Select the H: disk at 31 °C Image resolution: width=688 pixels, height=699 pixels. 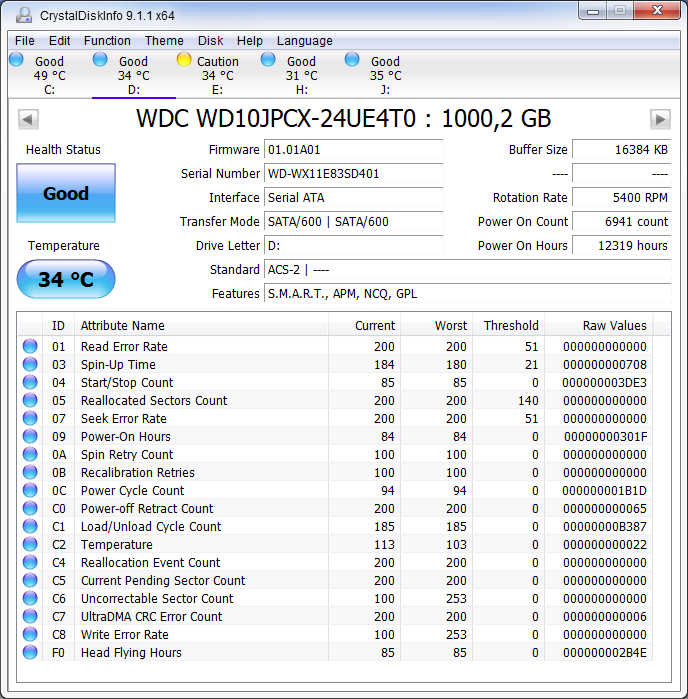(x=301, y=75)
